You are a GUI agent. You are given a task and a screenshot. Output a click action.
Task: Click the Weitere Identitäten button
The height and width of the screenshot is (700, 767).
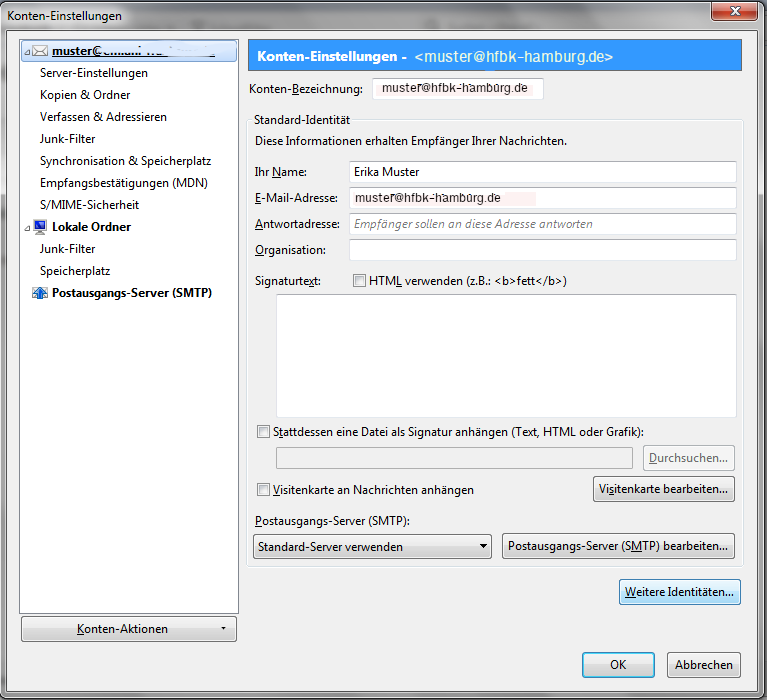click(680, 592)
